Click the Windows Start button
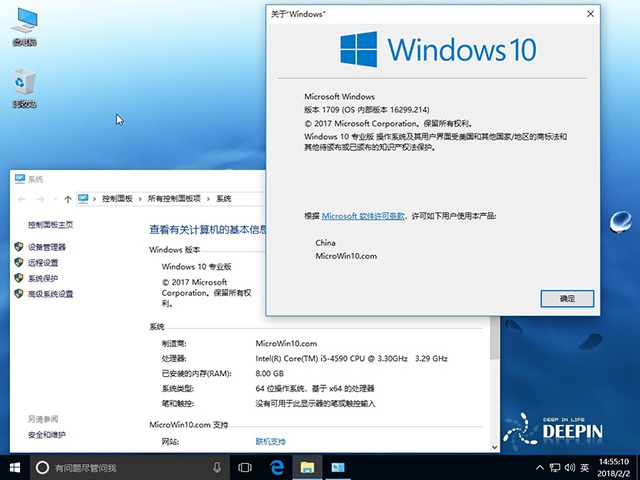 coord(15,467)
